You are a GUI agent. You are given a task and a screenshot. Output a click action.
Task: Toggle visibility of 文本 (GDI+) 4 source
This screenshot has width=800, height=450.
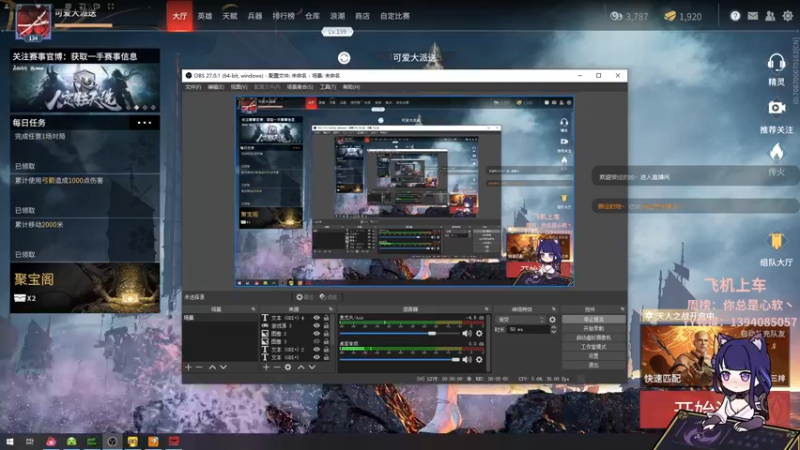coord(317,318)
